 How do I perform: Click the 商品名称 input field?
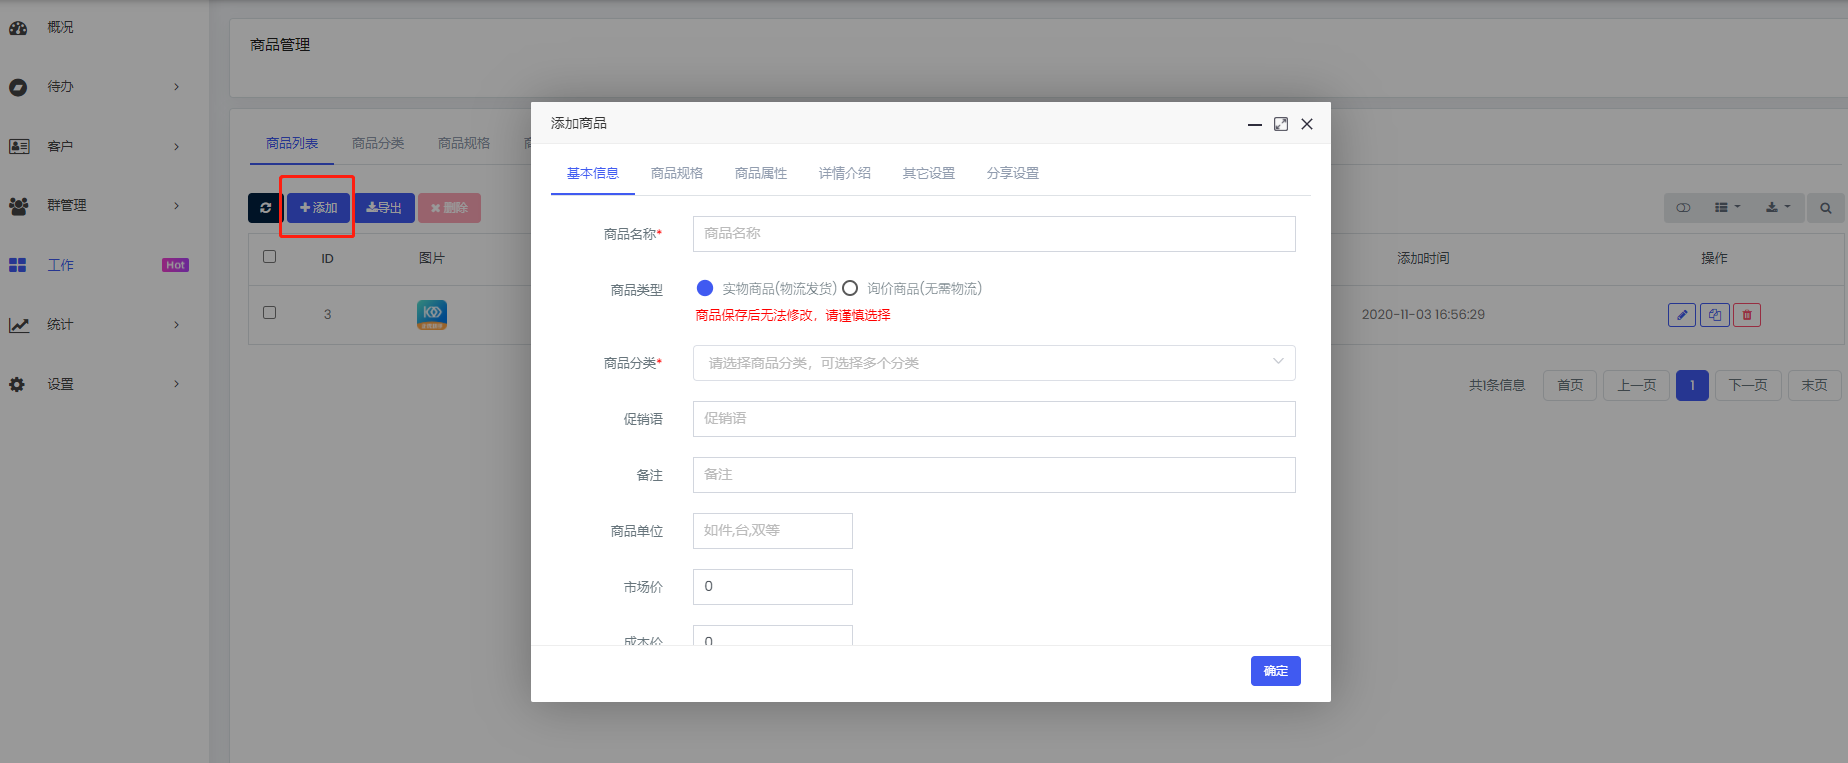993,234
